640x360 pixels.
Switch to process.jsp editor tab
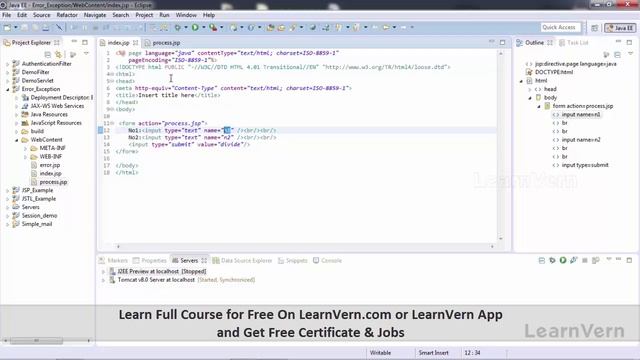click(x=162, y=43)
